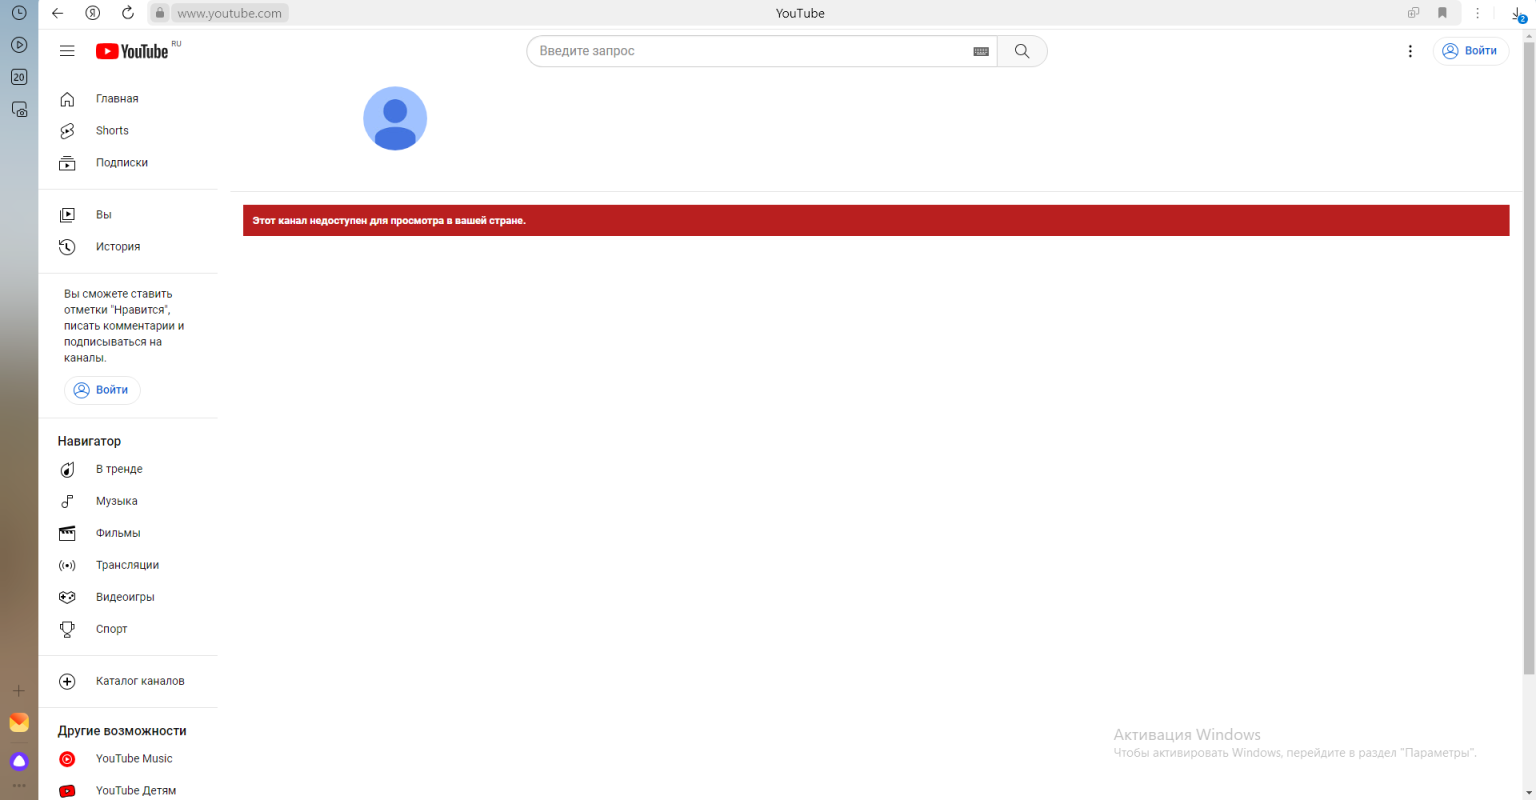
Task: Click the Музыка note icon
Action: (x=67, y=501)
